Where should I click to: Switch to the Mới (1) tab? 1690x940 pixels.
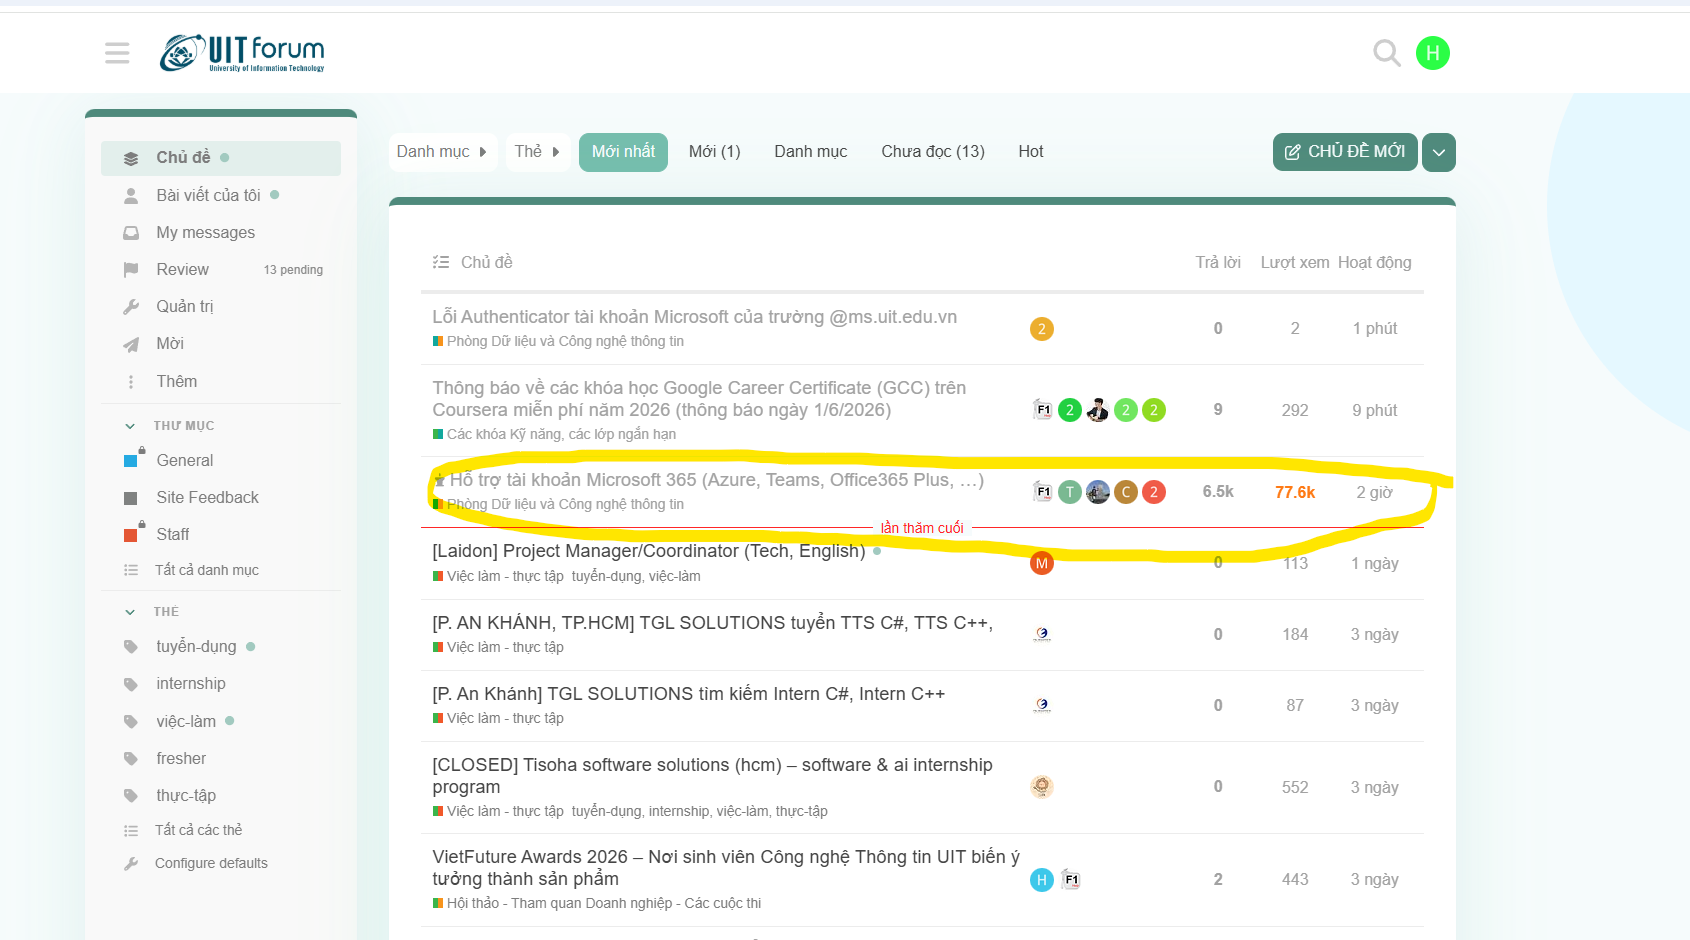click(715, 152)
